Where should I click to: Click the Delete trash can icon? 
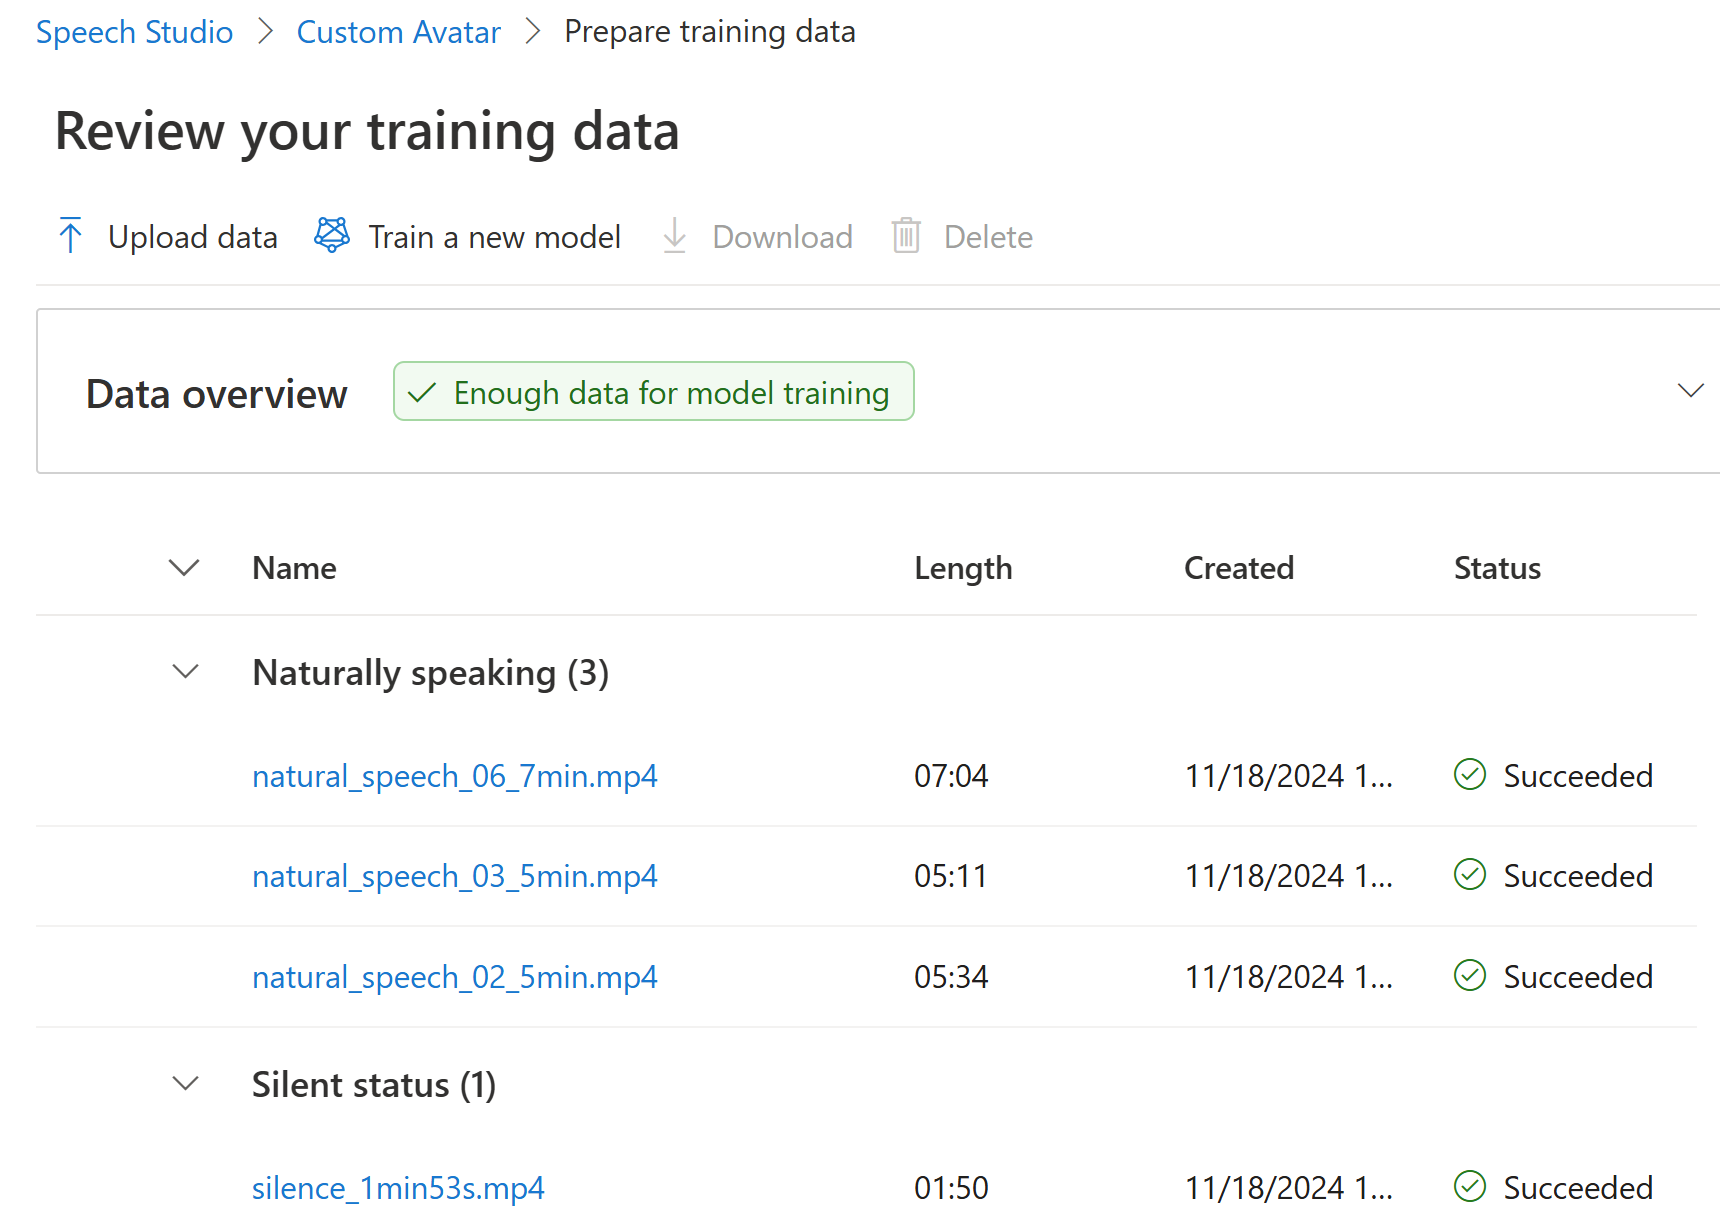[x=906, y=236]
